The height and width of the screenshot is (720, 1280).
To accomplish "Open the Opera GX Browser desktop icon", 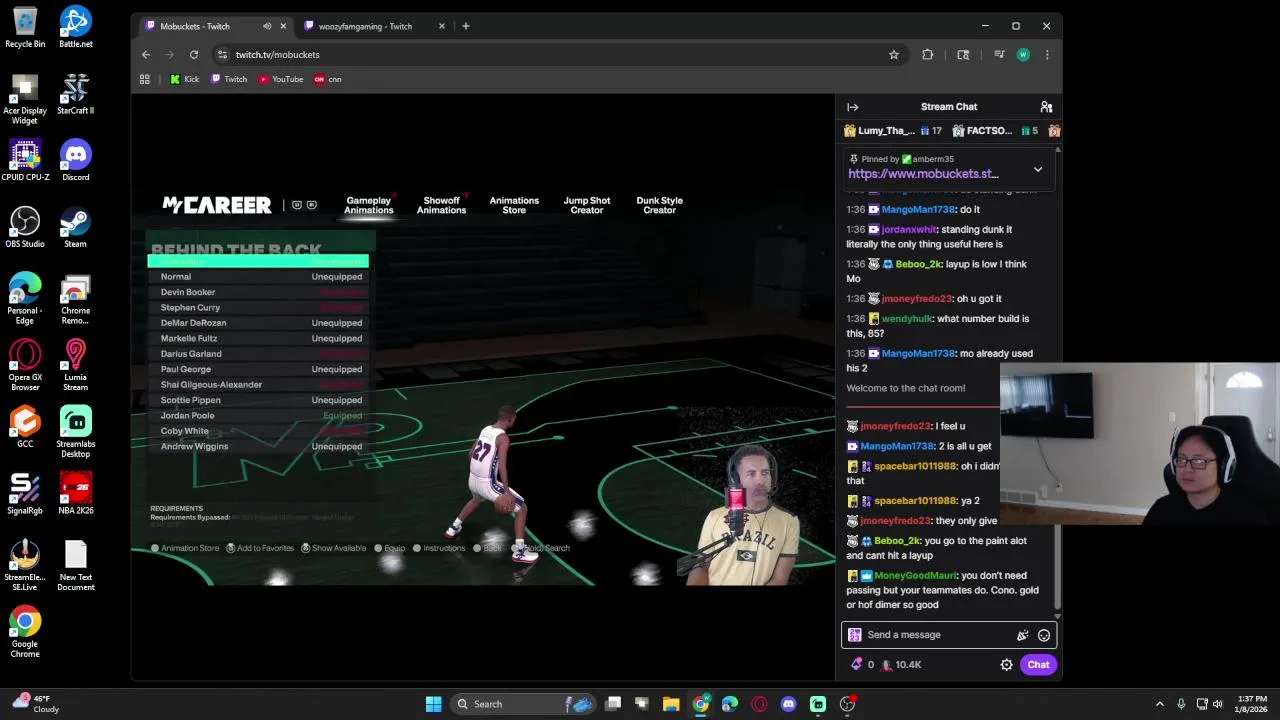I will click(x=25, y=365).
